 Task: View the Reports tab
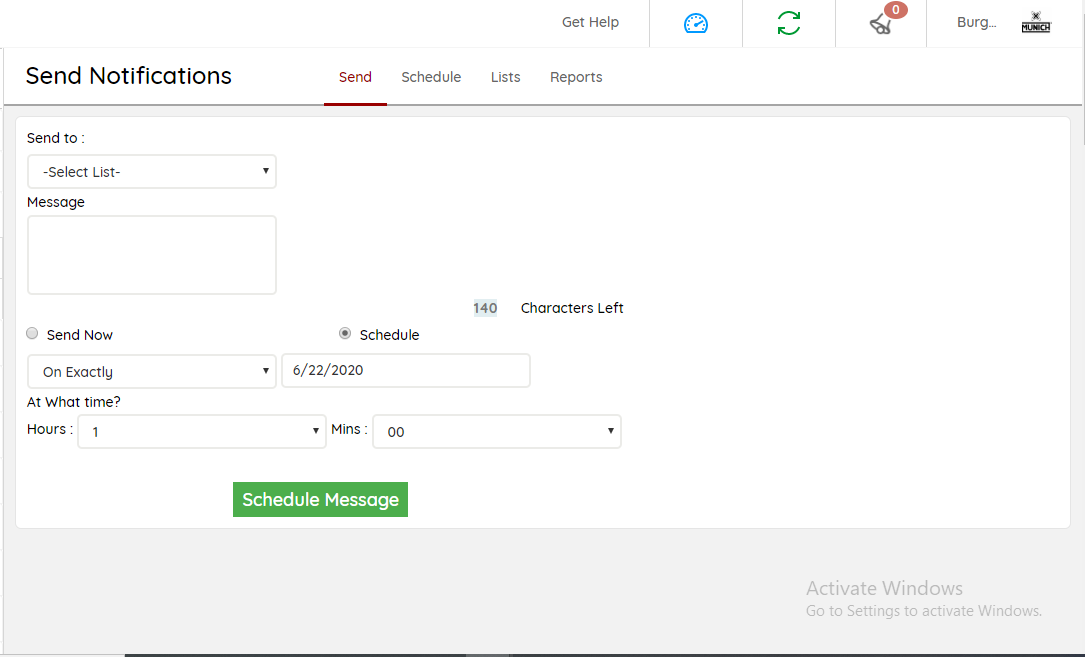(x=576, y=77)
